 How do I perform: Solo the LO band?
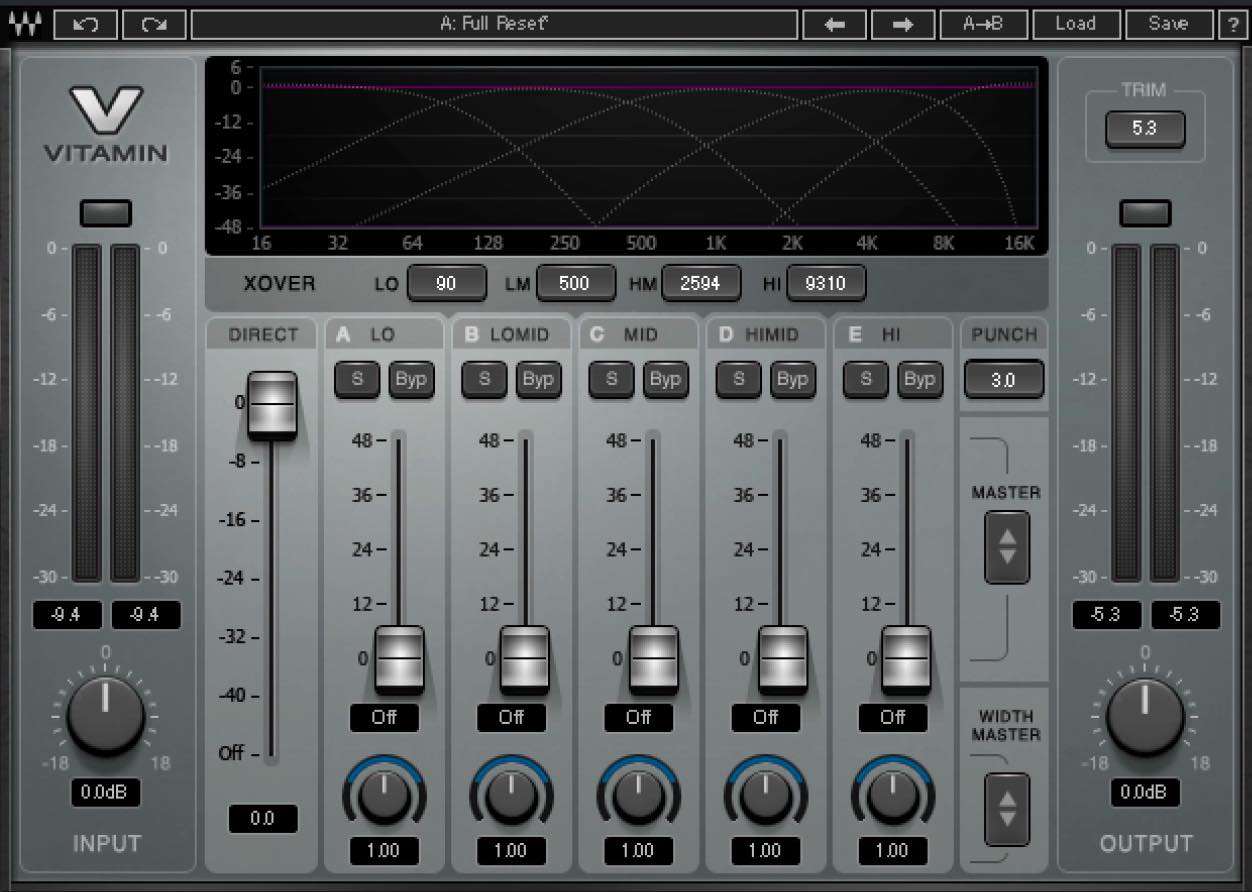(356, 379)
